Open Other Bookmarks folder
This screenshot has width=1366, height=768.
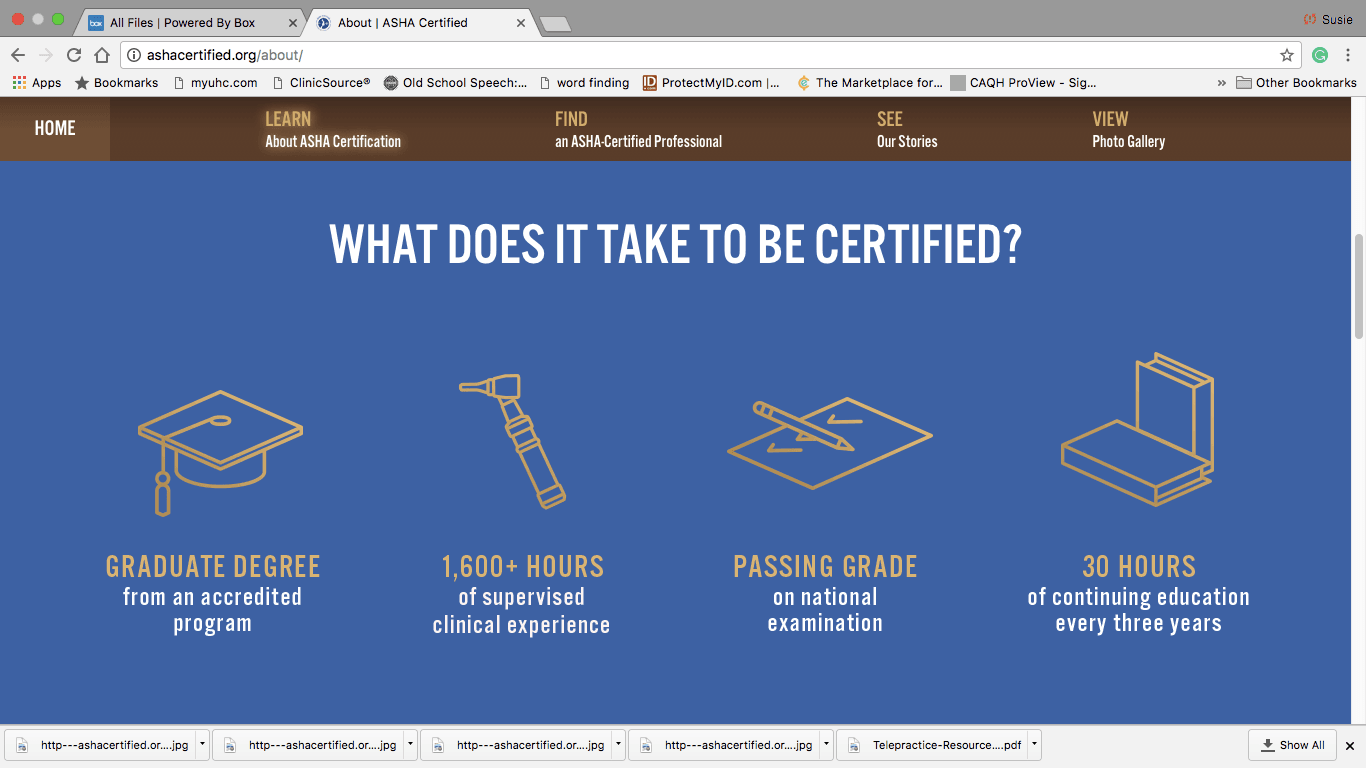point(1296,83)
